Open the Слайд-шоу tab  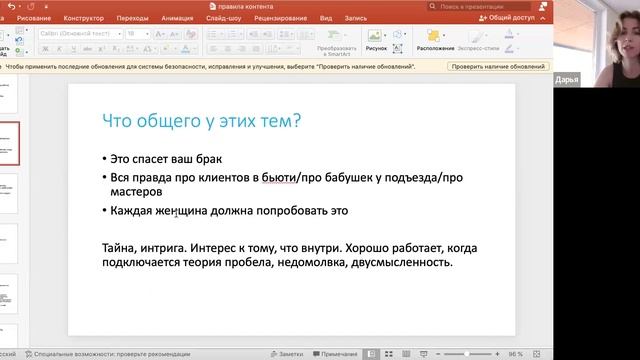224,18
